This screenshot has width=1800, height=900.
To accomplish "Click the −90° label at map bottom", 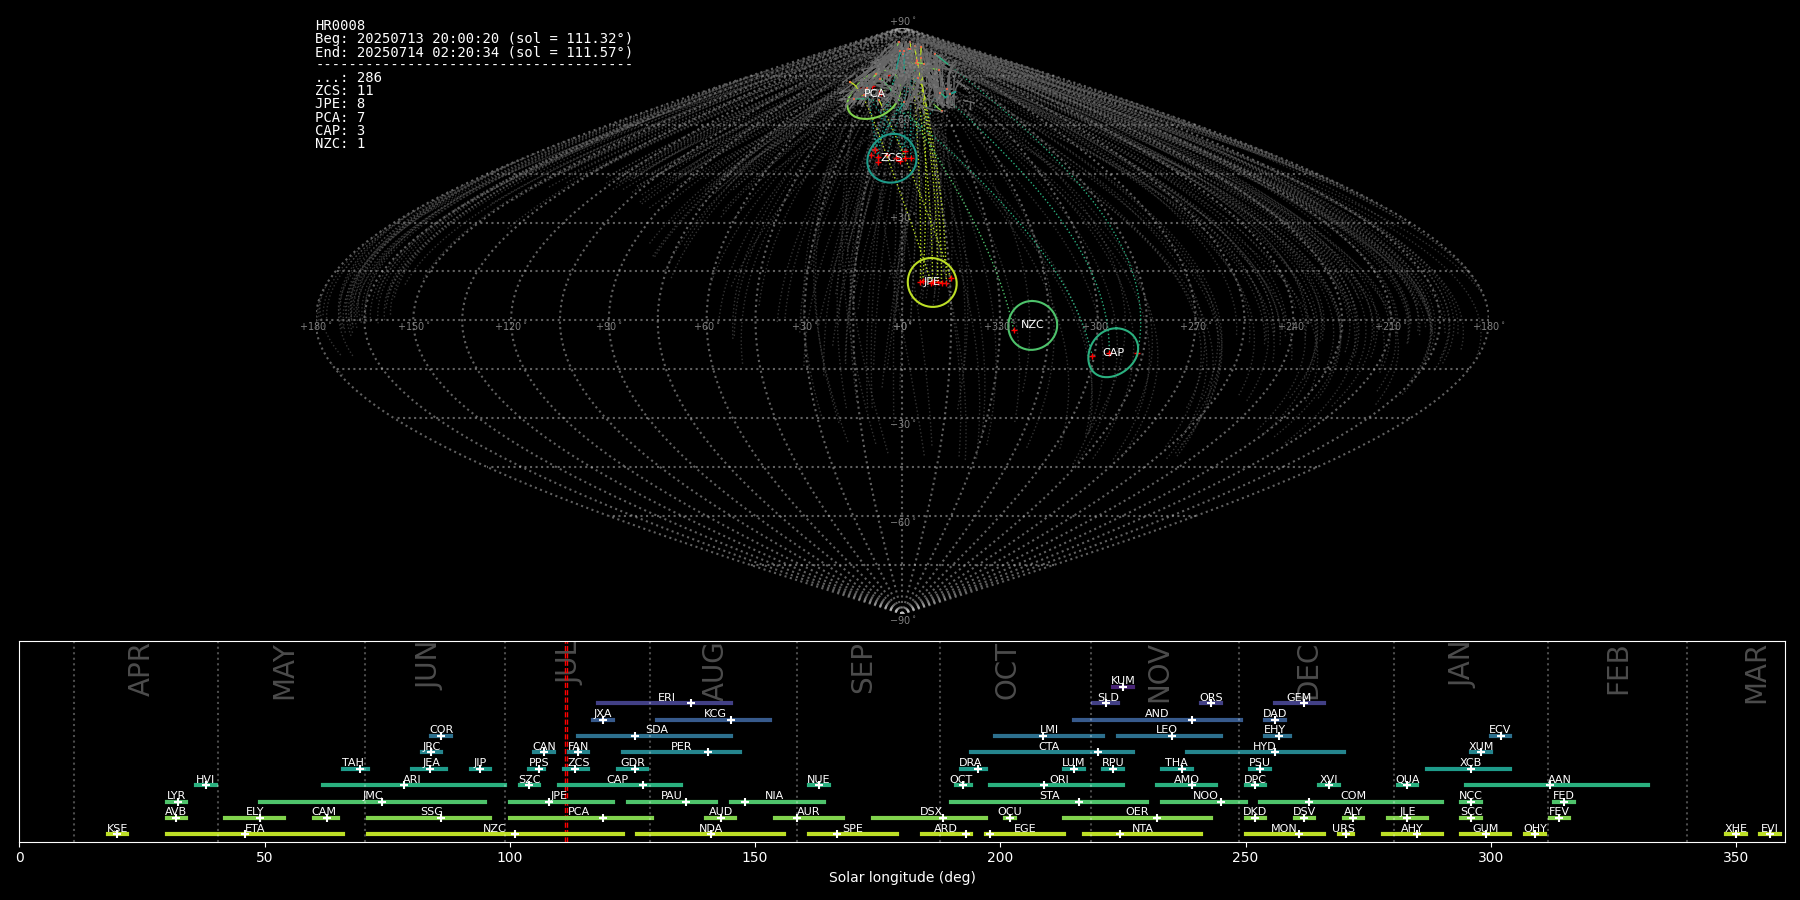I will 902,621.
